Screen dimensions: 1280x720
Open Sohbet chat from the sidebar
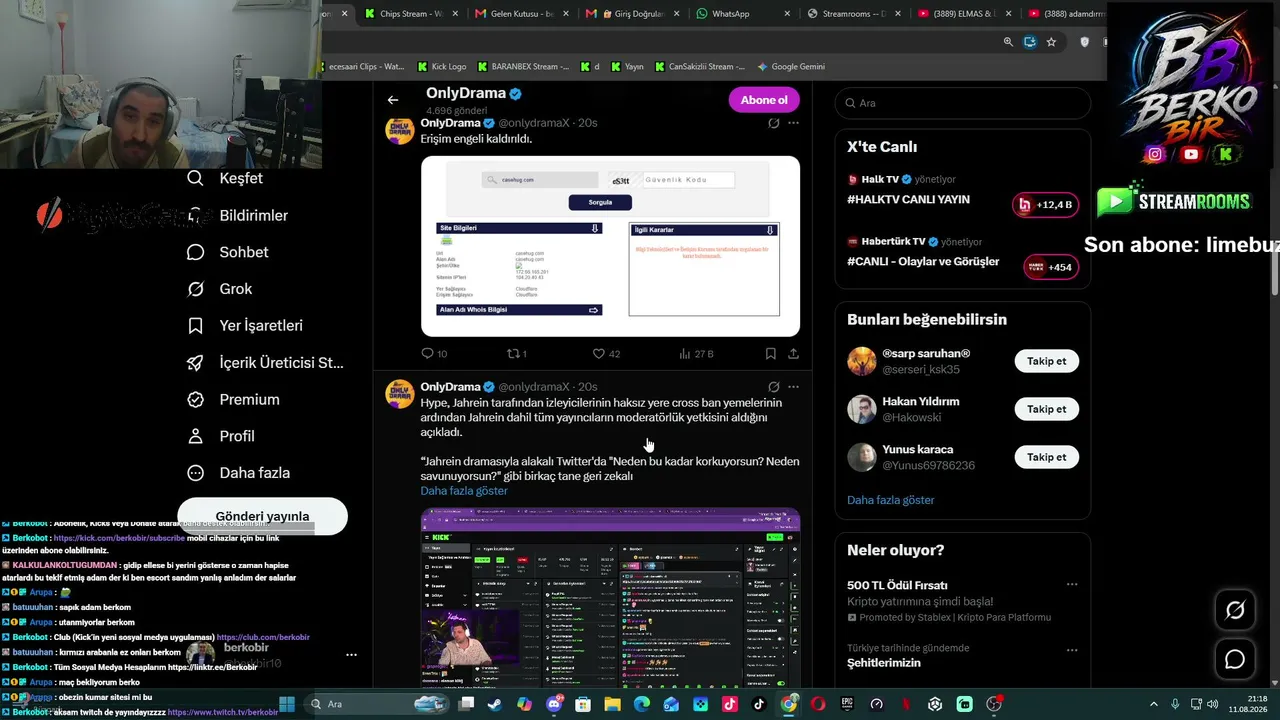228,252
